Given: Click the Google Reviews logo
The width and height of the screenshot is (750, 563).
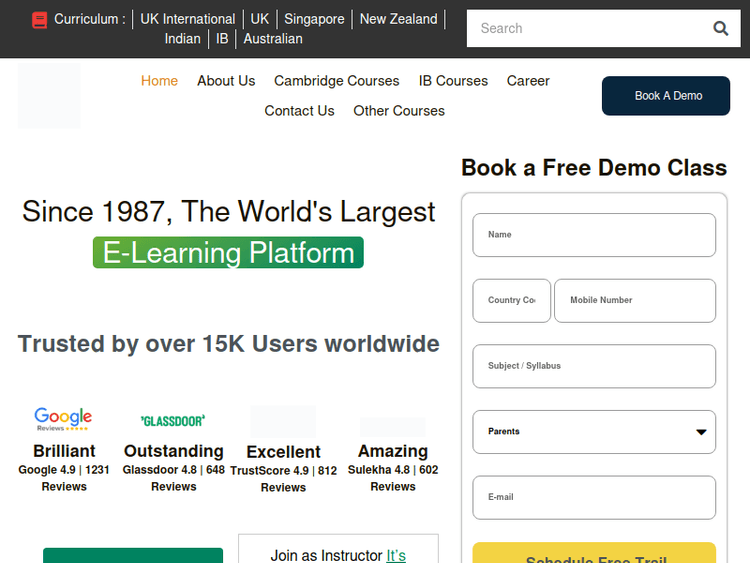Looking at the screenshot, I should 63,419.
